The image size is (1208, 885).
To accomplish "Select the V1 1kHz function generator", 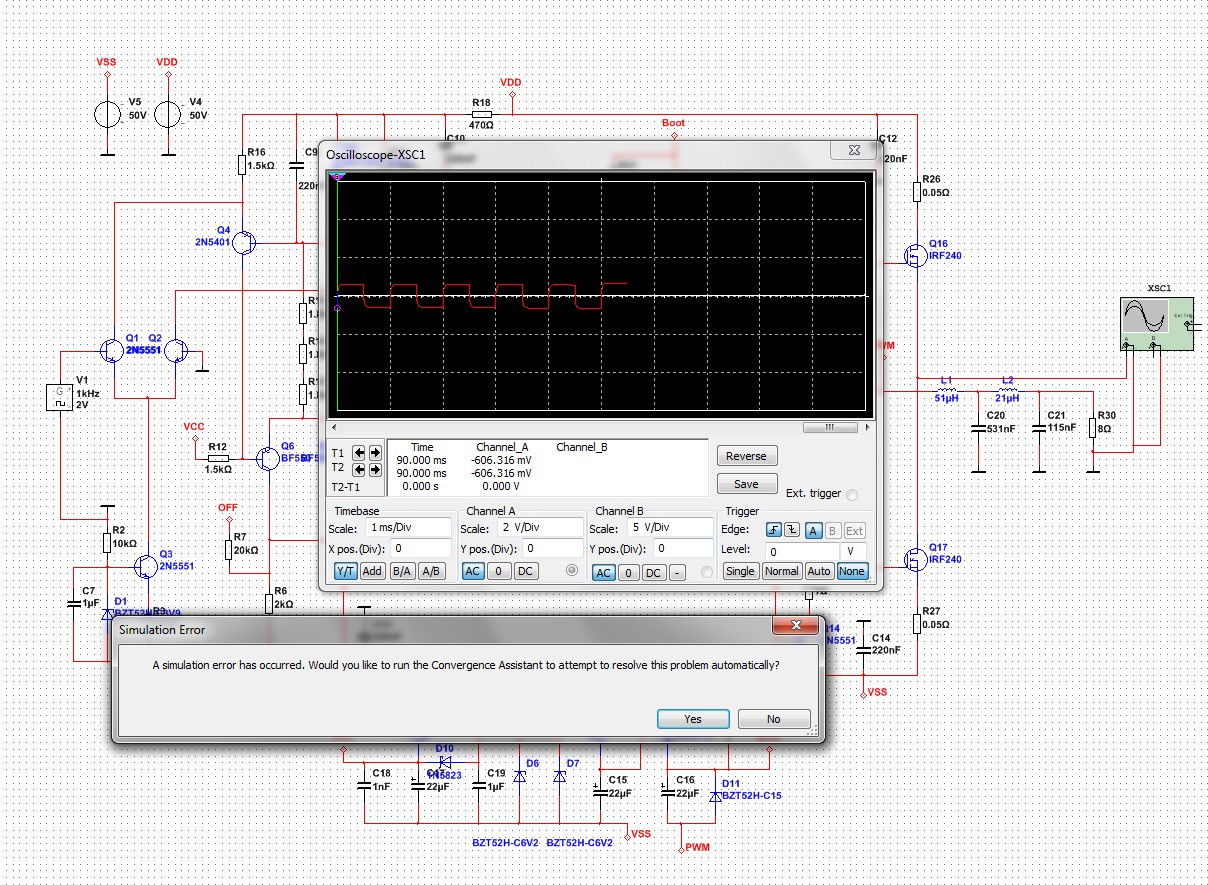I will point(60,398).
